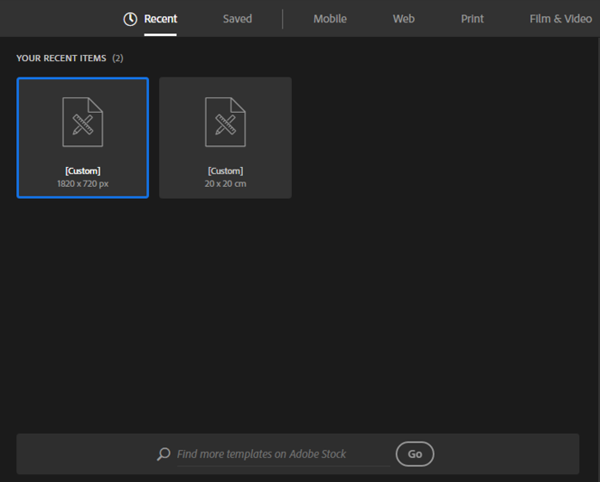Viewport: 600px width, 482px height.
Task: Switch to the Recent tab
Action: tap(160, 19)
